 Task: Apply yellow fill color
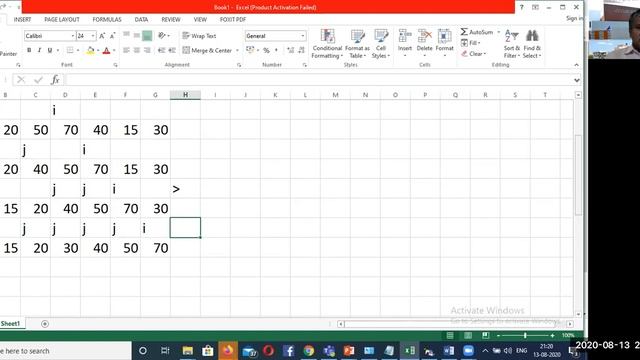tap(90, 51)
